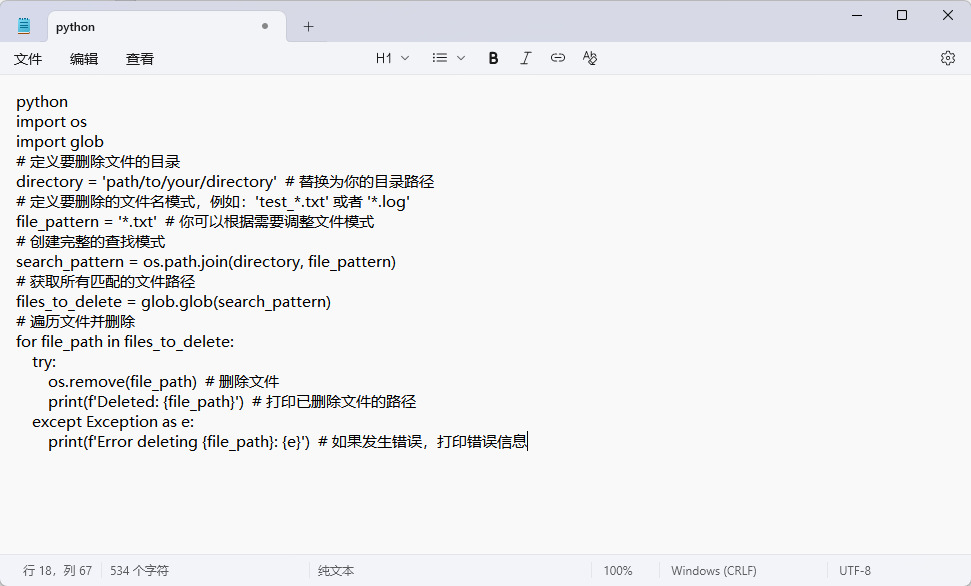The width and height of the screenshot is (971, 586).
Task: Click the UTF-8 encoding indicator
Action: [x=855, y=571]
